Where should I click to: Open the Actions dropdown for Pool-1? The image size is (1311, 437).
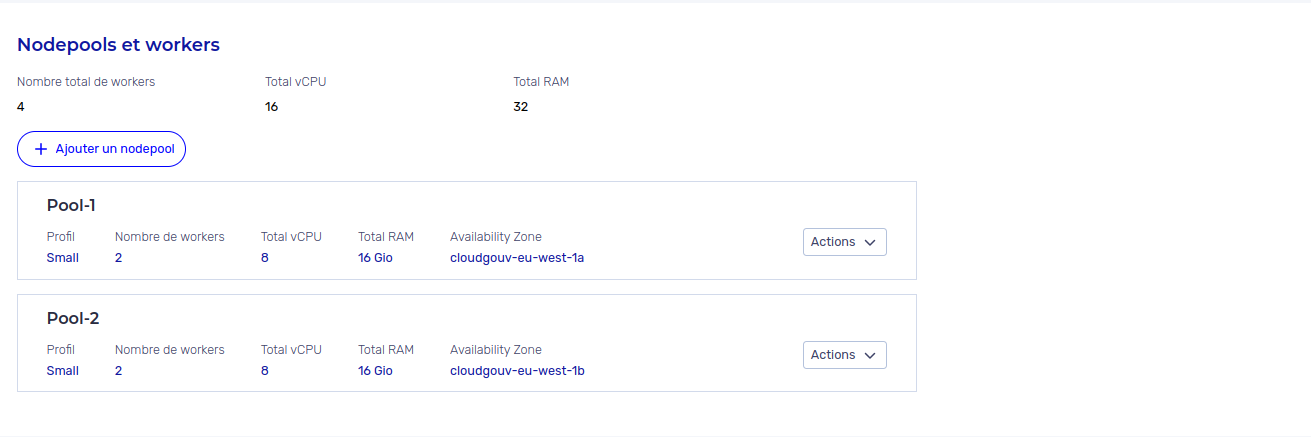[x=845, y=242]
